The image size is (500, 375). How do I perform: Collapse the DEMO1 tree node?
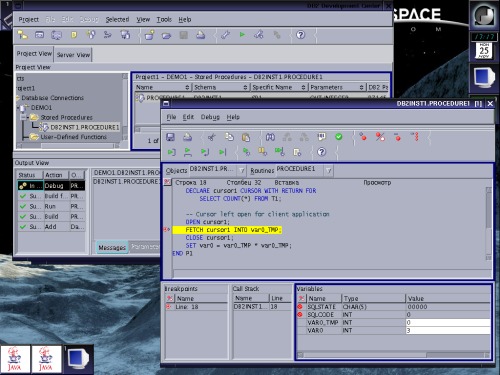click(x=19, y=107)
